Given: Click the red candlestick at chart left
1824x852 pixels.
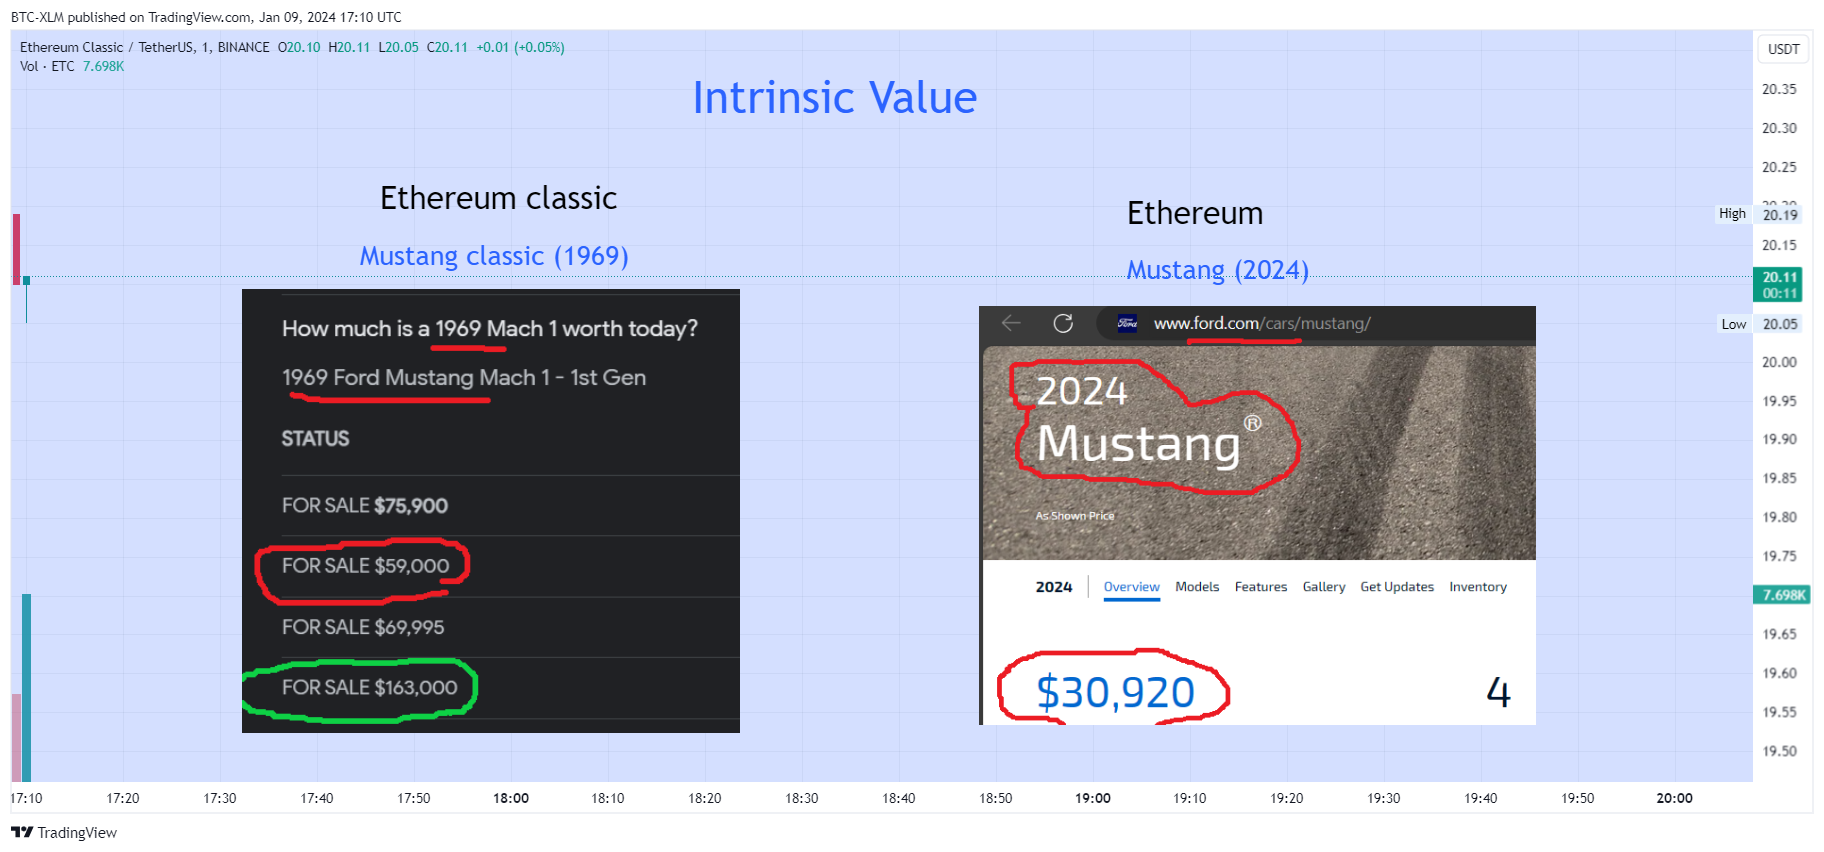Looking at the screenshot, I should (16, 249).
